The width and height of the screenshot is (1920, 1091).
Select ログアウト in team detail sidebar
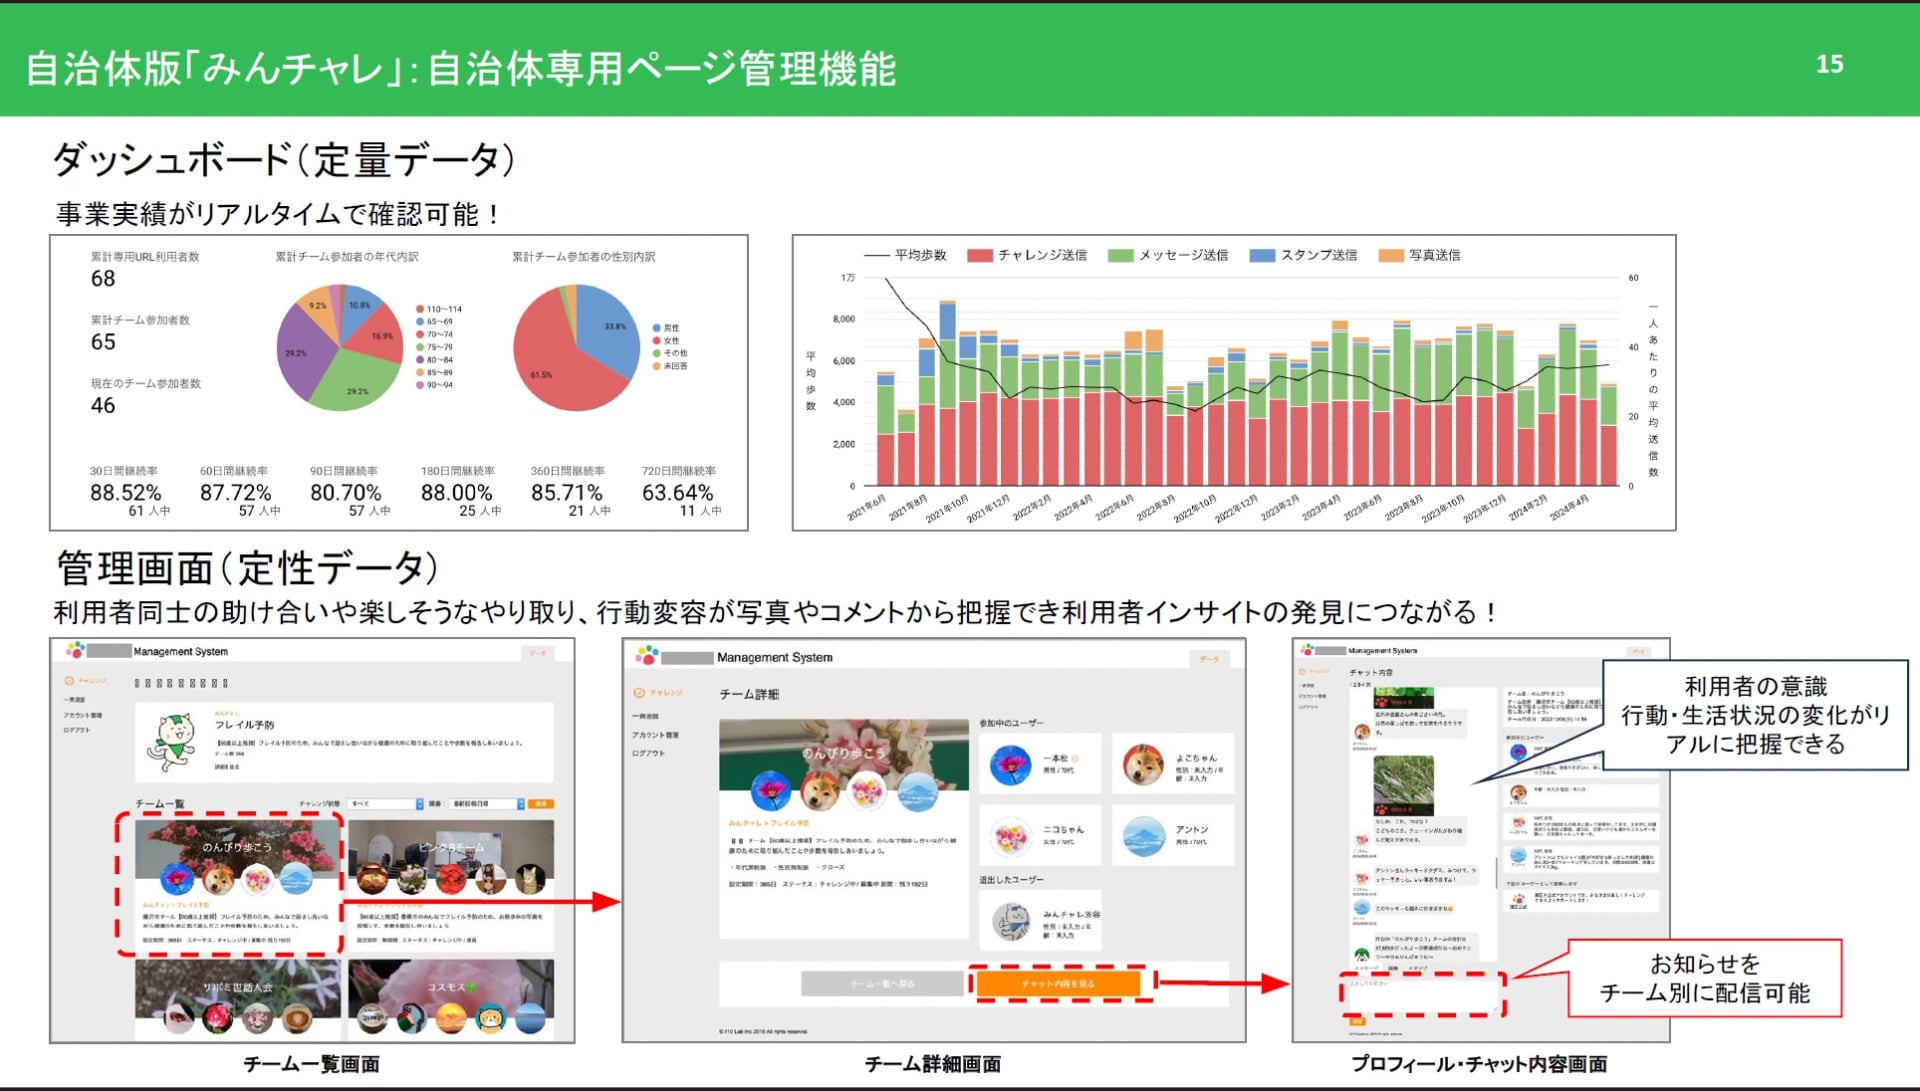tap(648, 753)
